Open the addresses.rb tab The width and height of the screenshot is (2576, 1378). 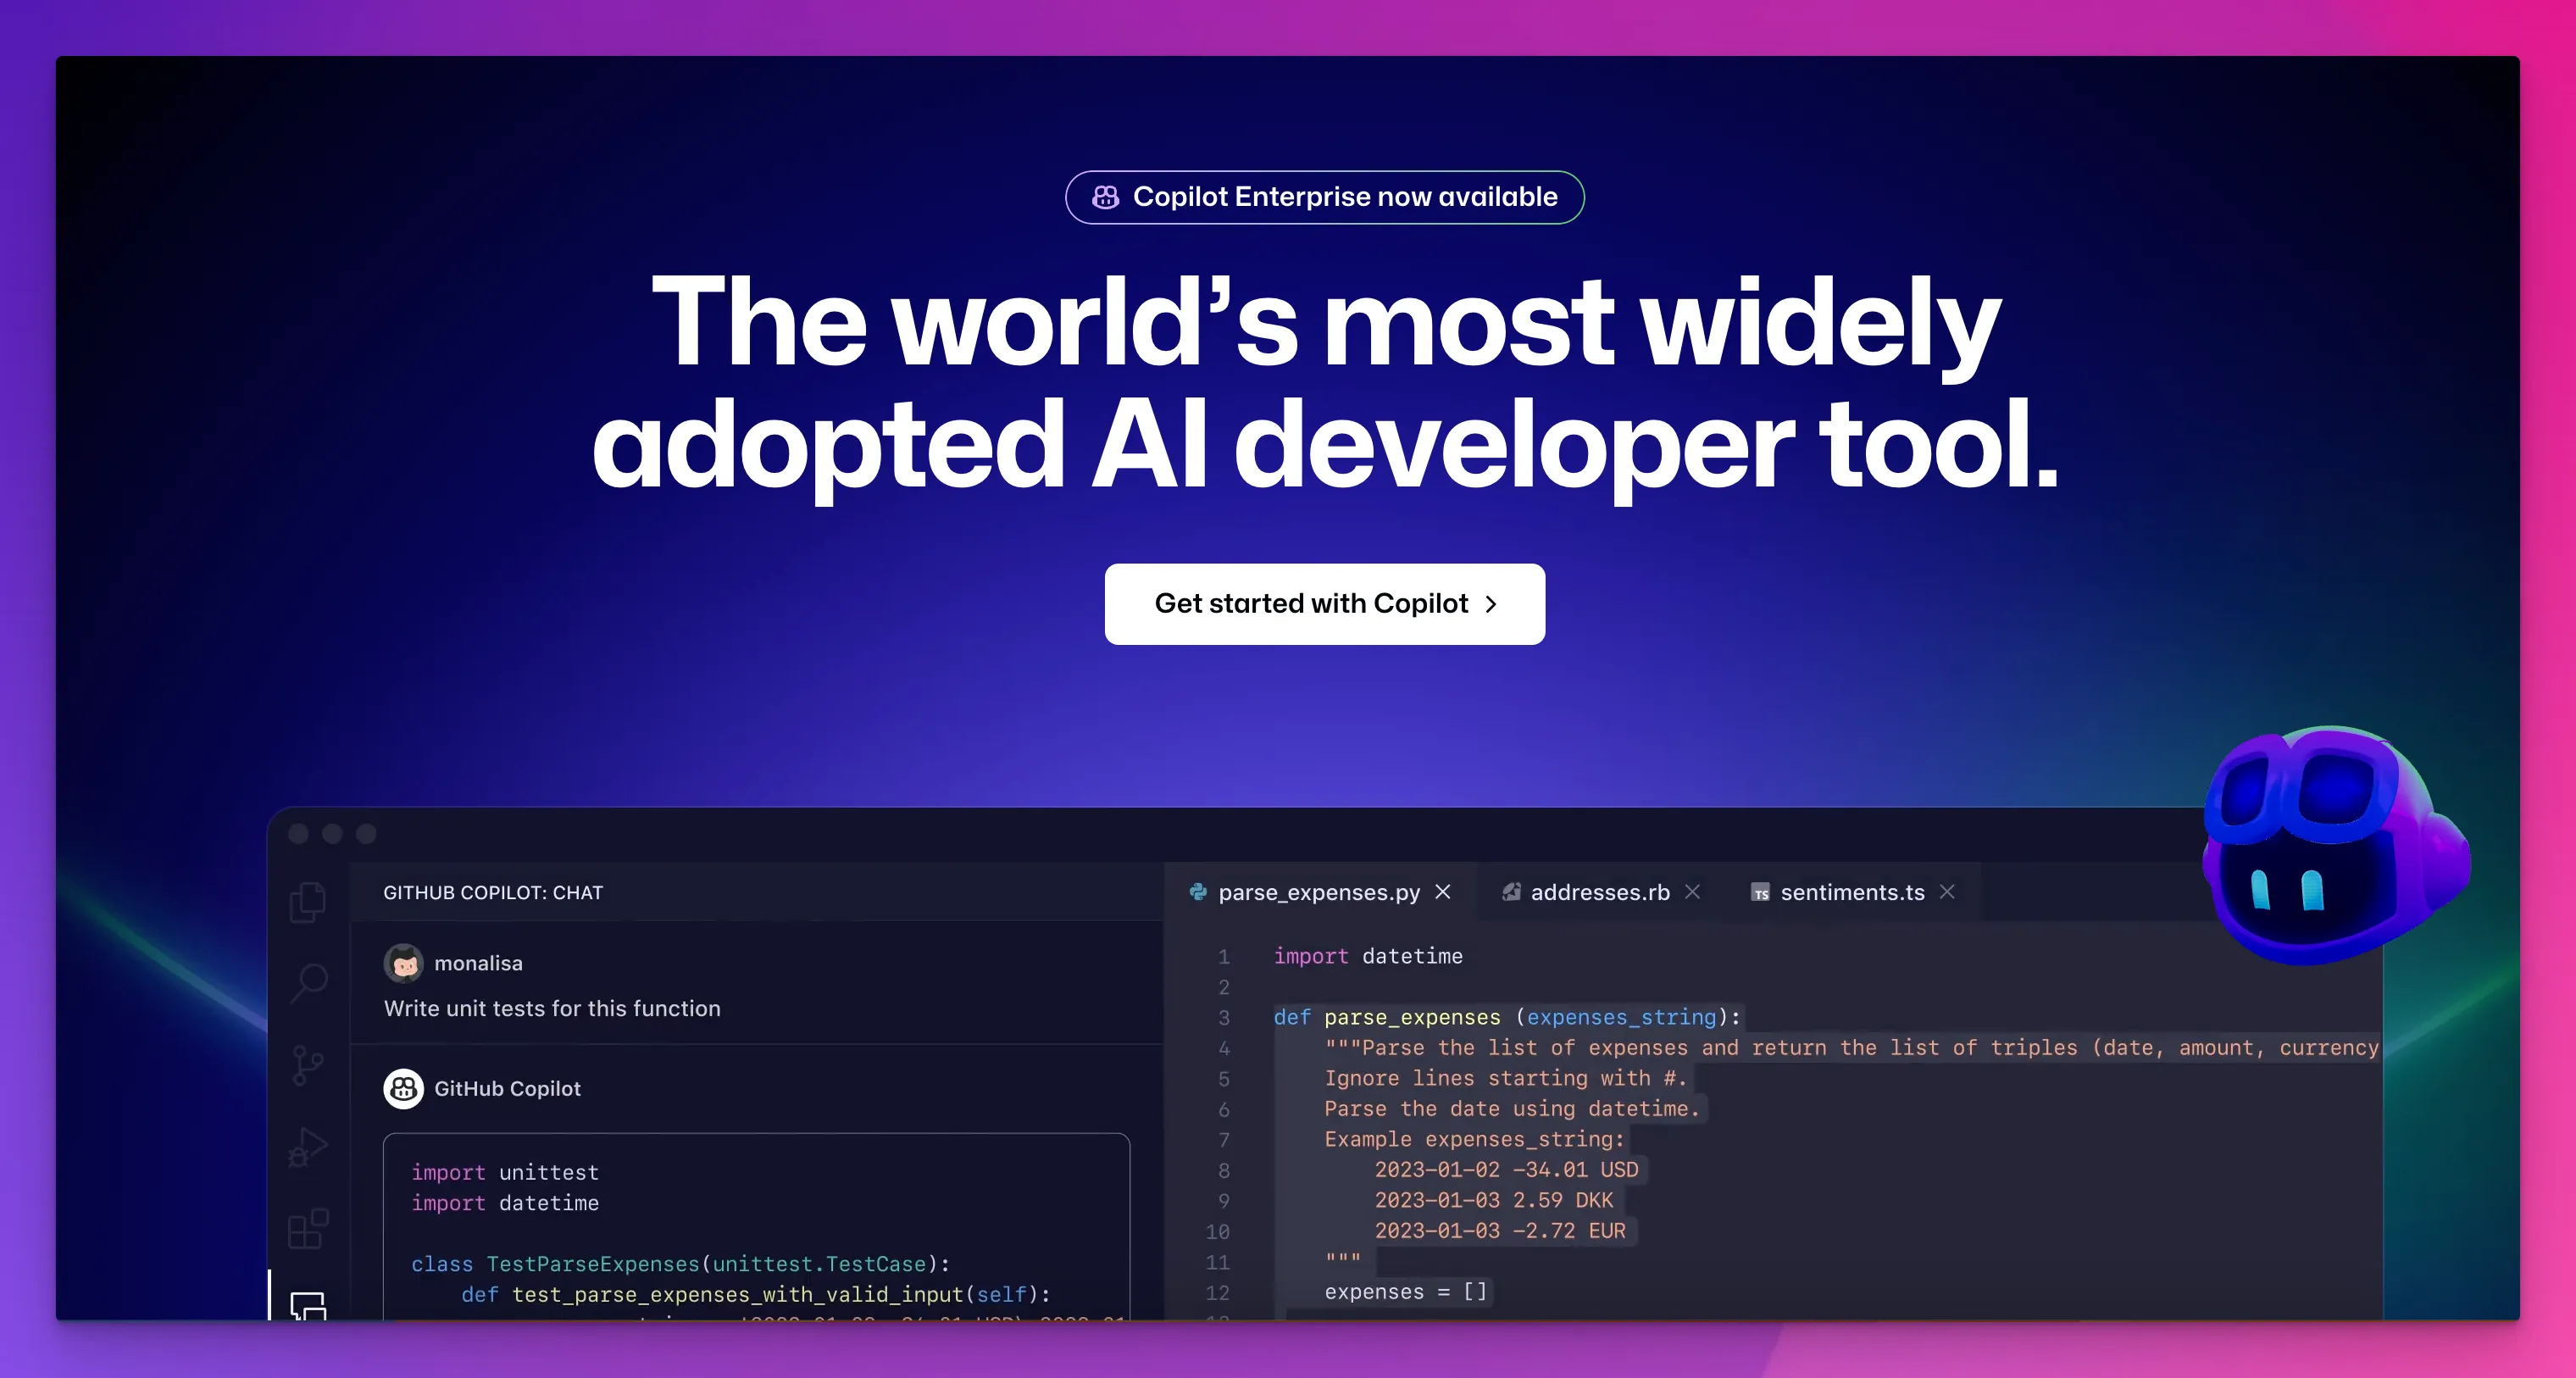tap(1598, 891)
